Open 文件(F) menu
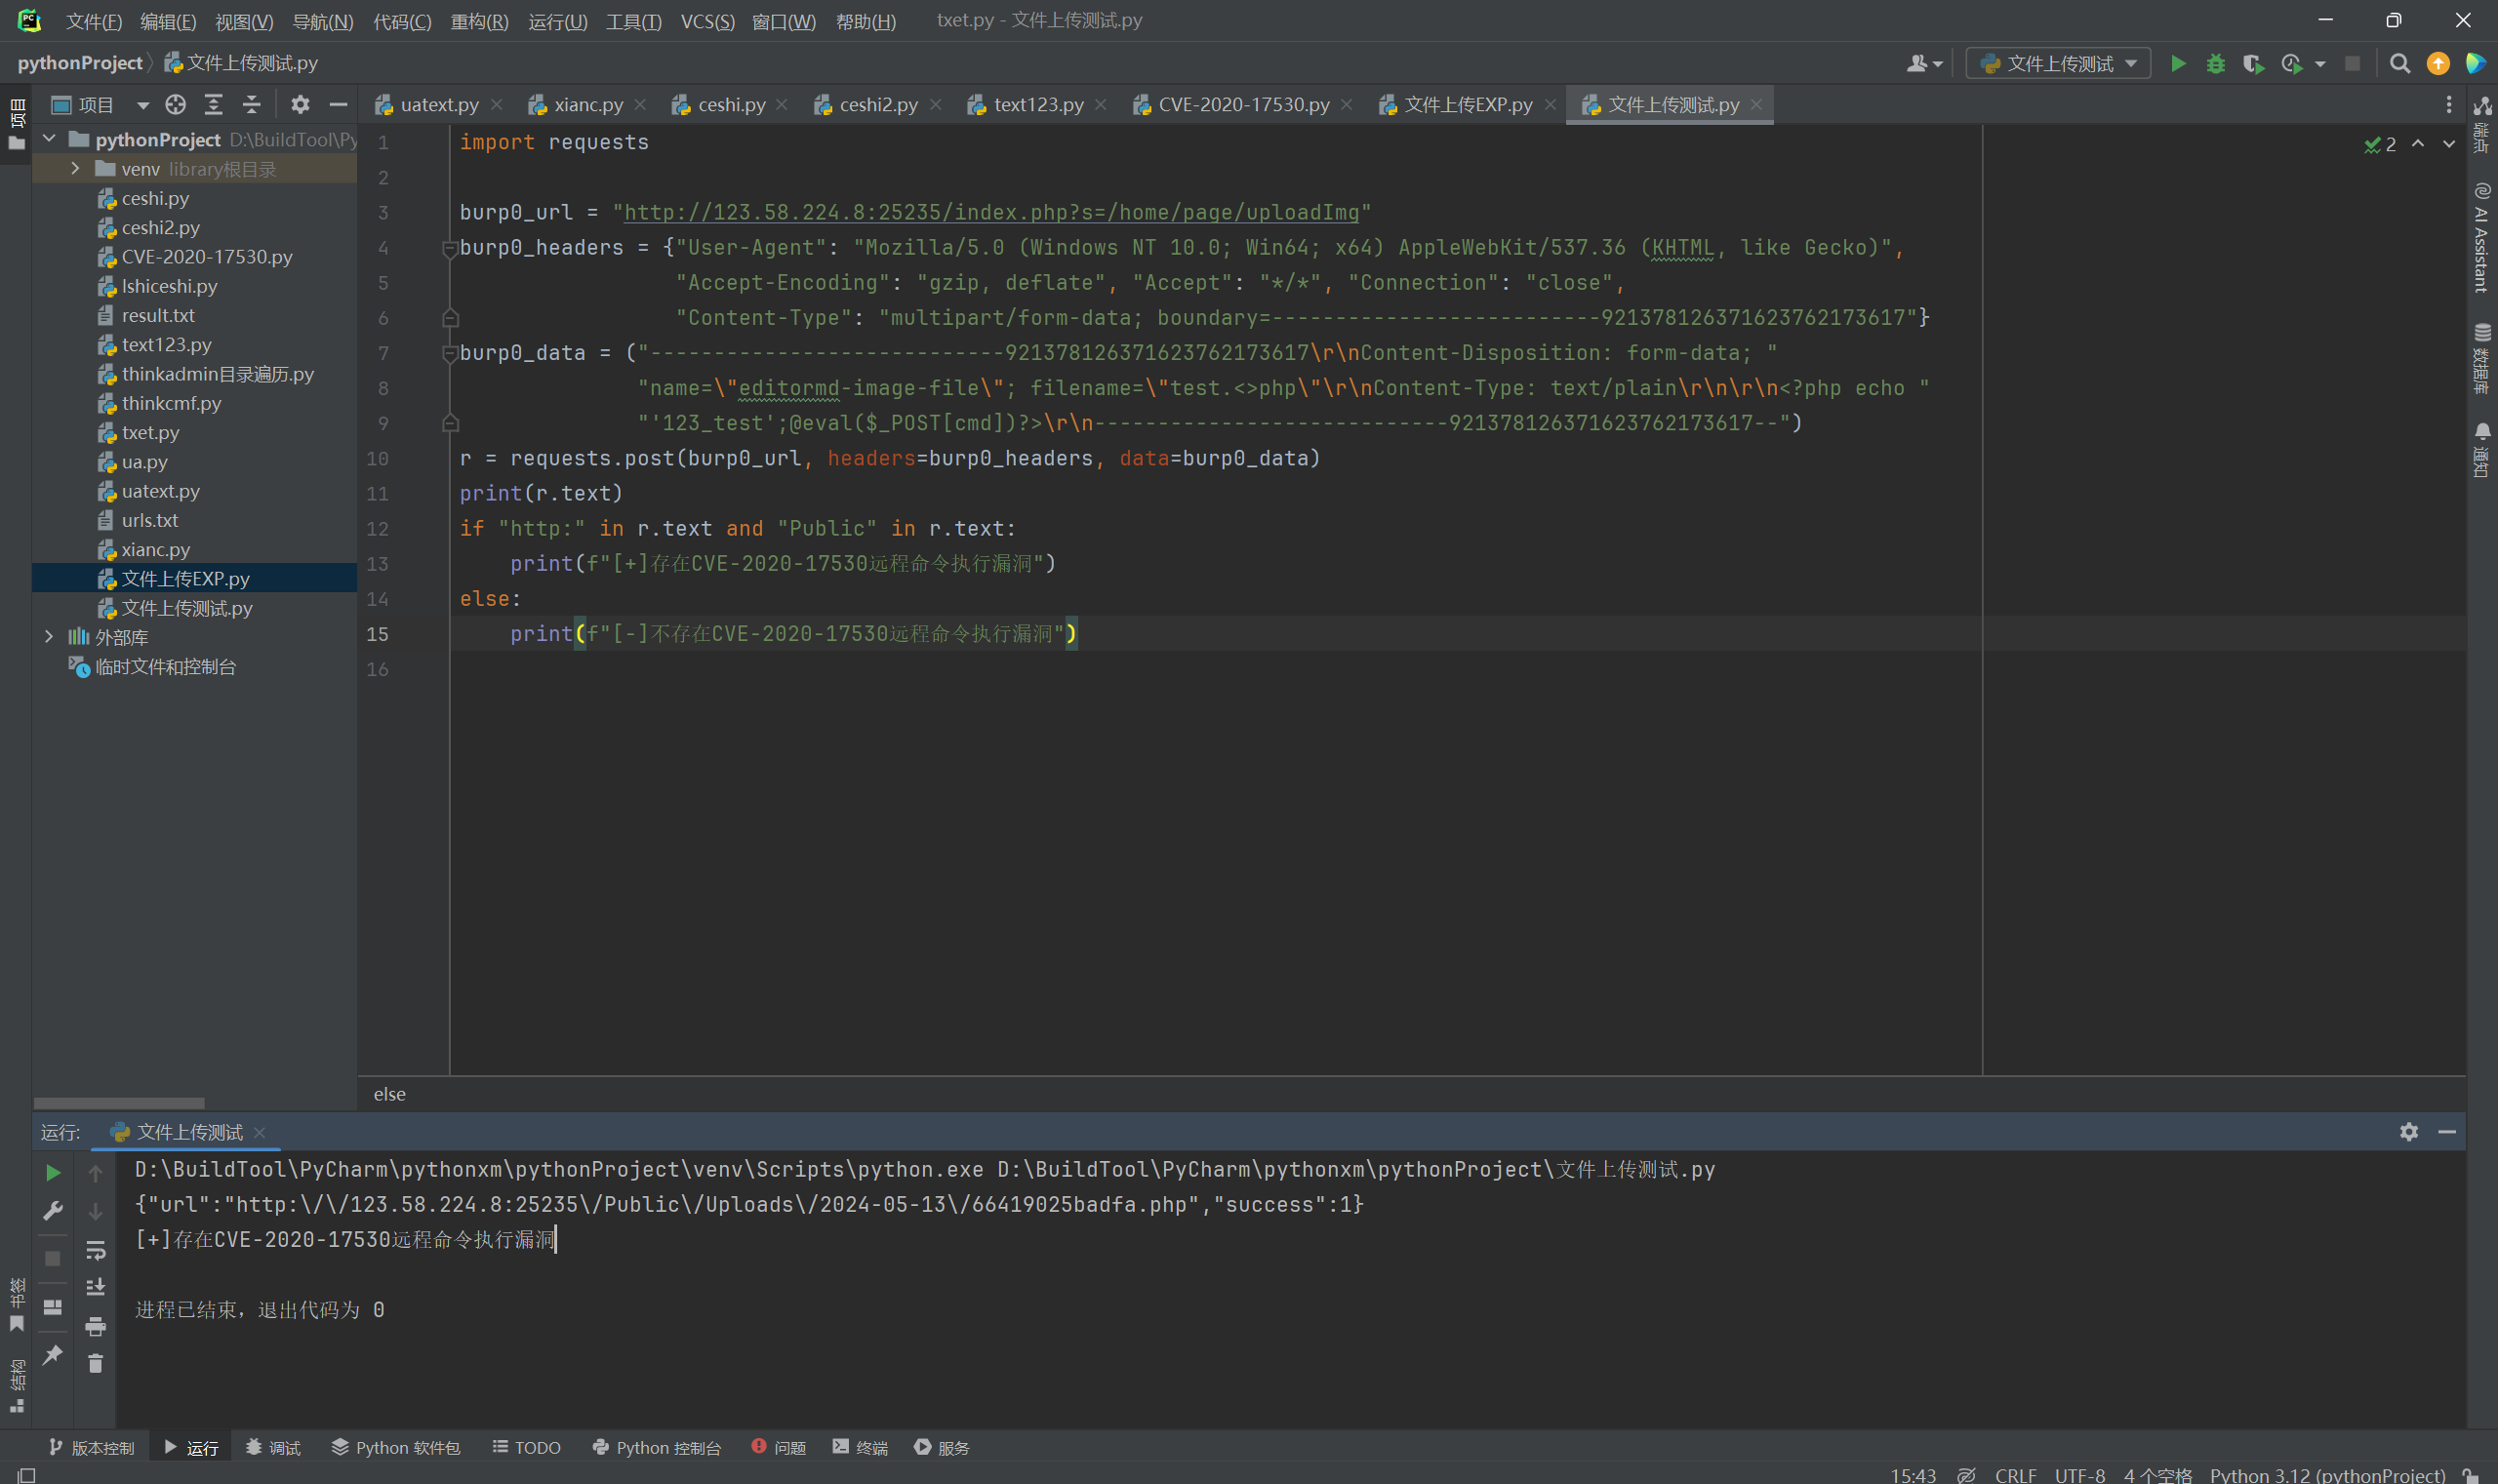The height and width of the screenshot is (1484, 2498). [93, 21]
